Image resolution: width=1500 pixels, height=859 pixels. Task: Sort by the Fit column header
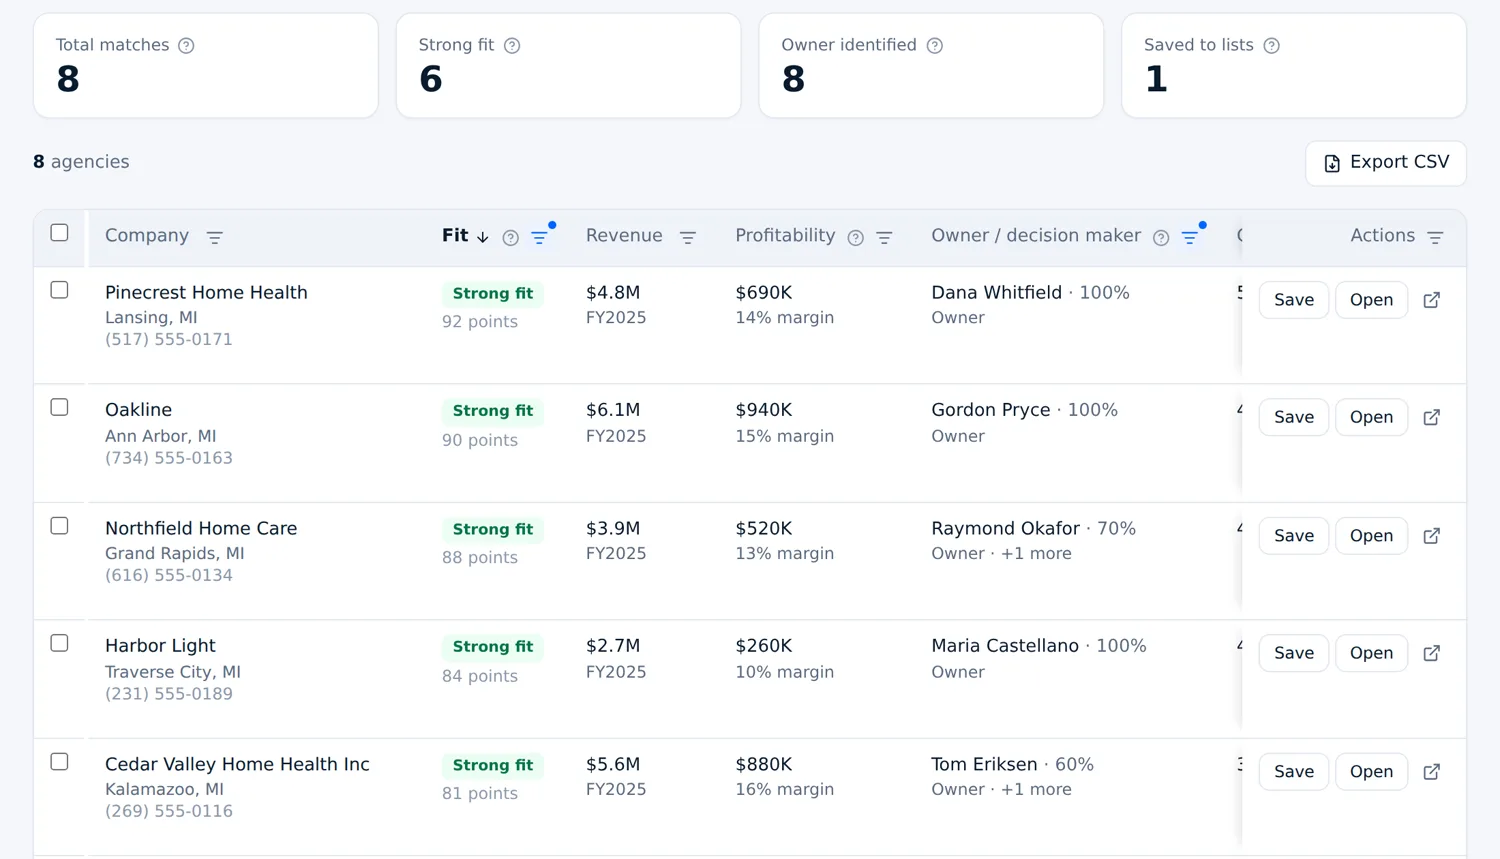(465, 236)
